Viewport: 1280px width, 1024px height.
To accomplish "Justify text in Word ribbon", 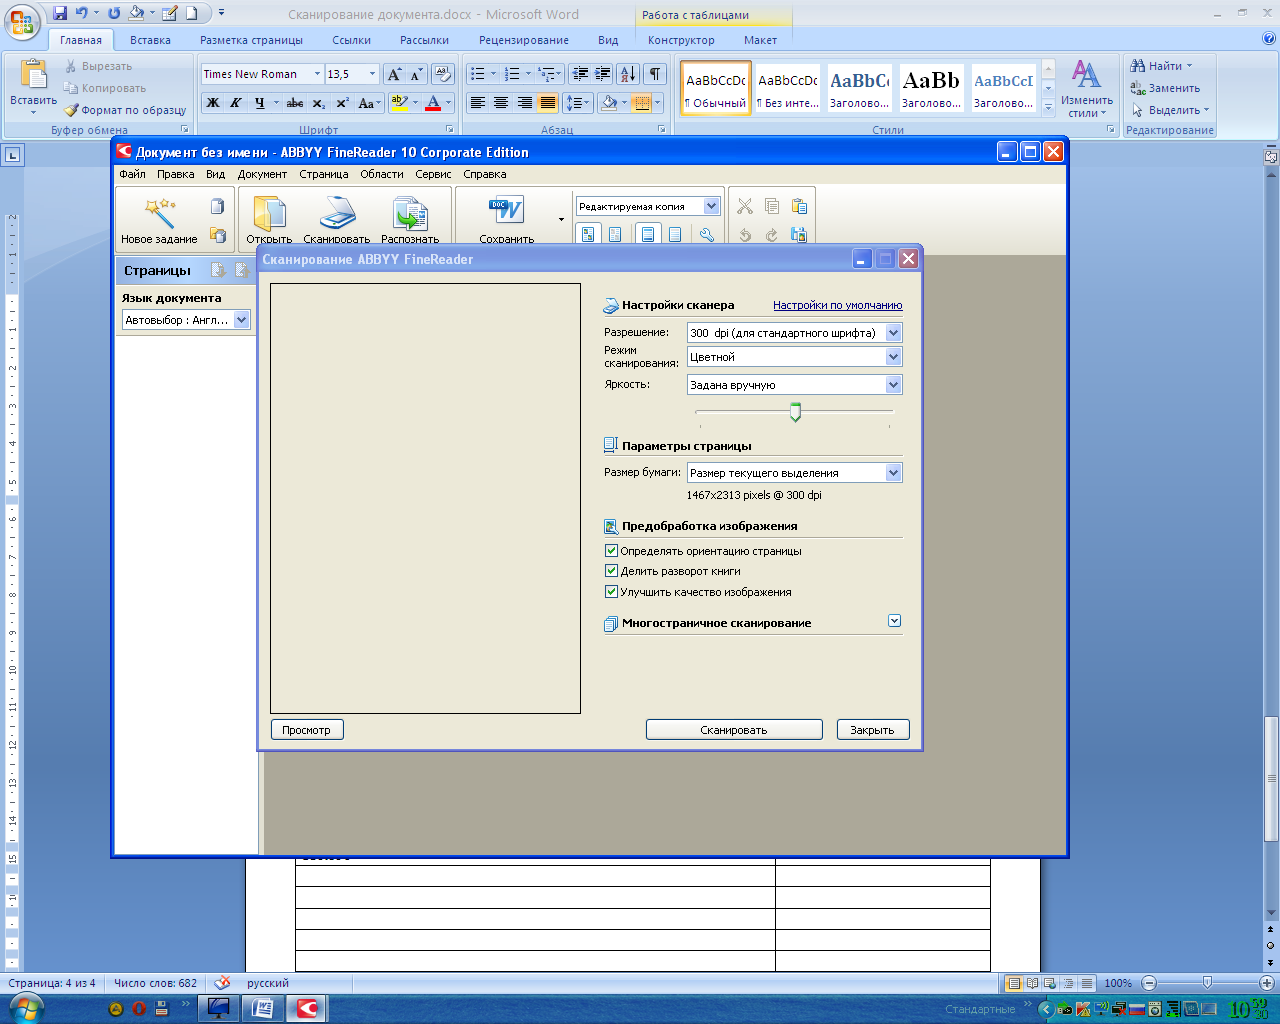I will tap(548, 103).
